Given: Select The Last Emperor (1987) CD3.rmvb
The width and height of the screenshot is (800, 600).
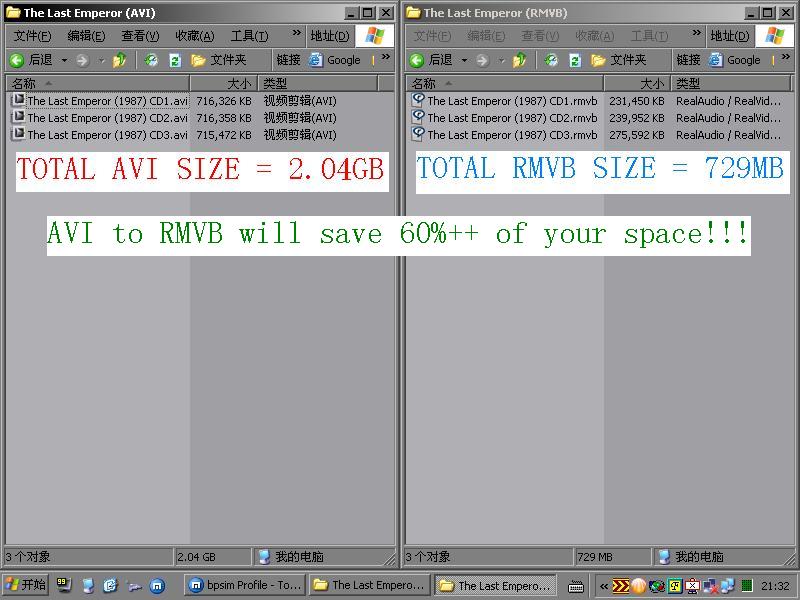Looking at the screenshot, I should pos(512,135).
